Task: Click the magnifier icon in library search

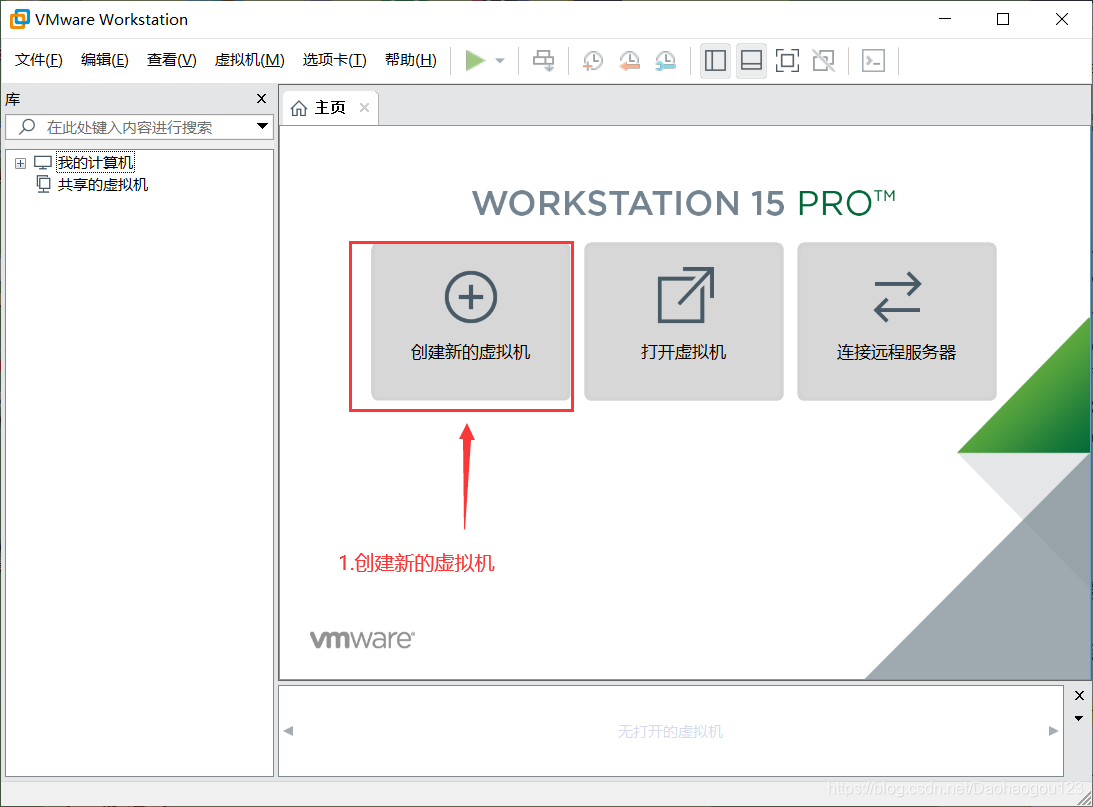Action: (x=27, y=126)
